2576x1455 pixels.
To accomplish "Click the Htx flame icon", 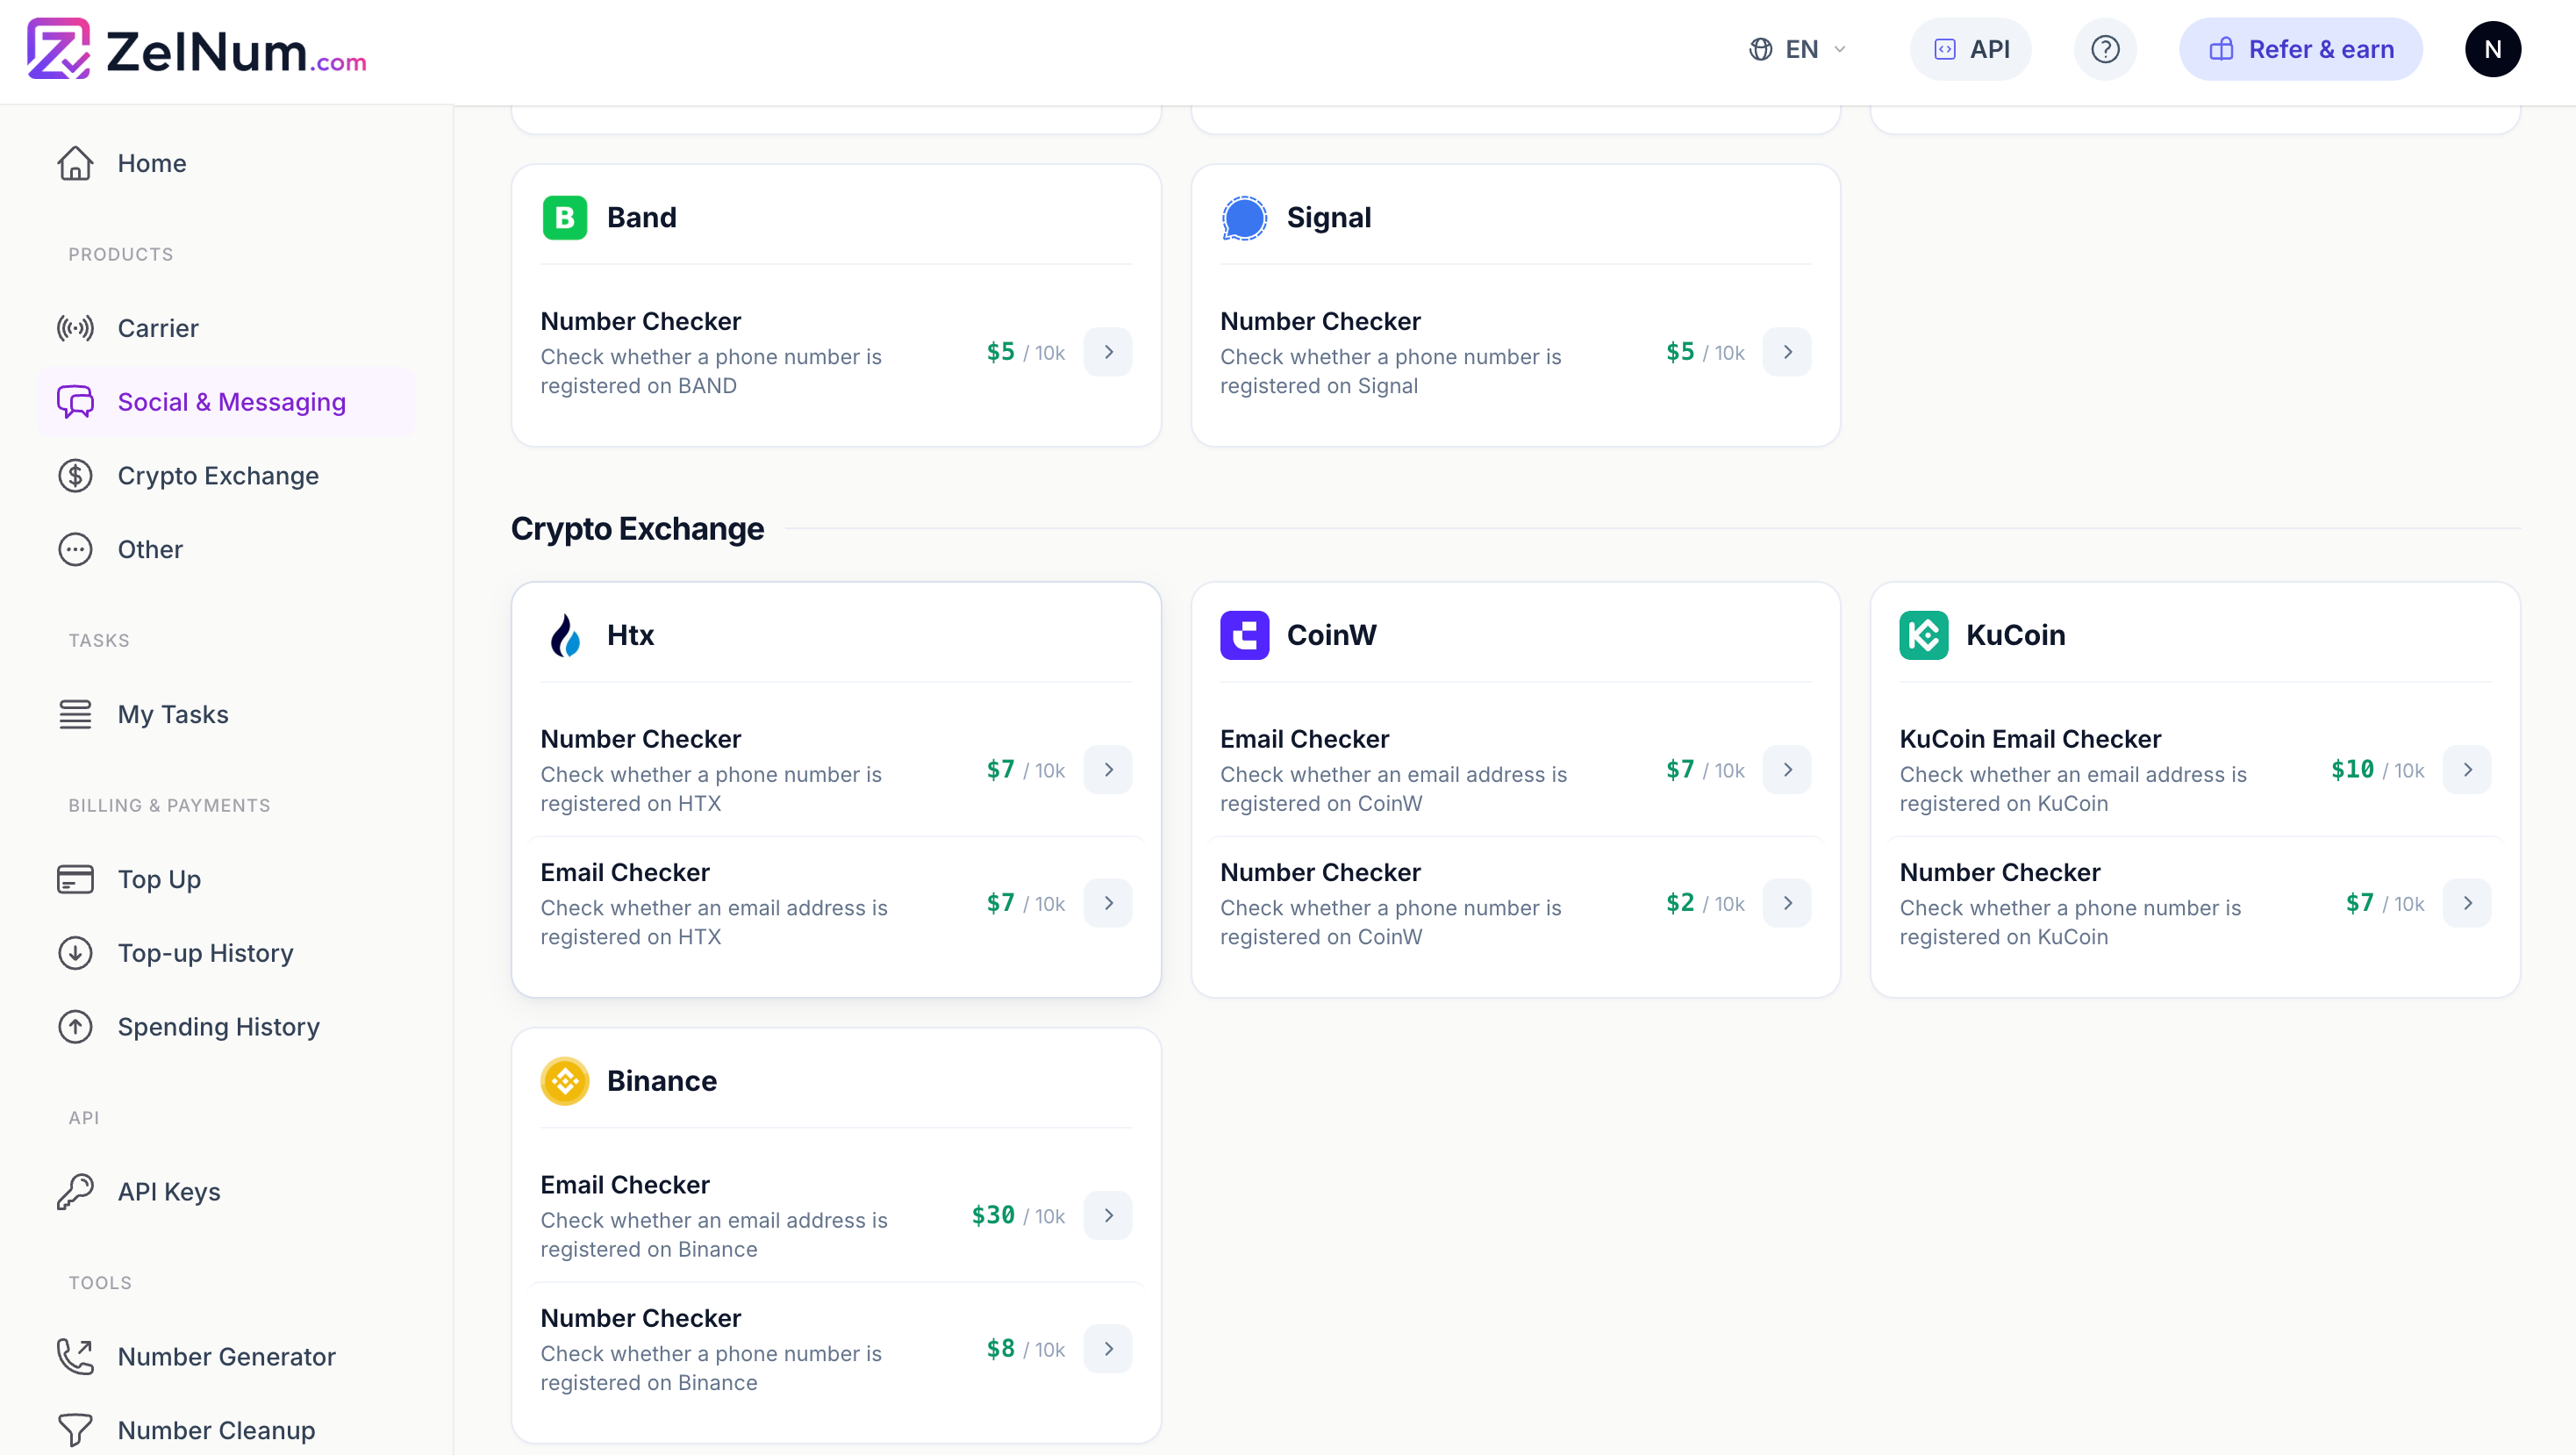I will [x=565, y=635].
